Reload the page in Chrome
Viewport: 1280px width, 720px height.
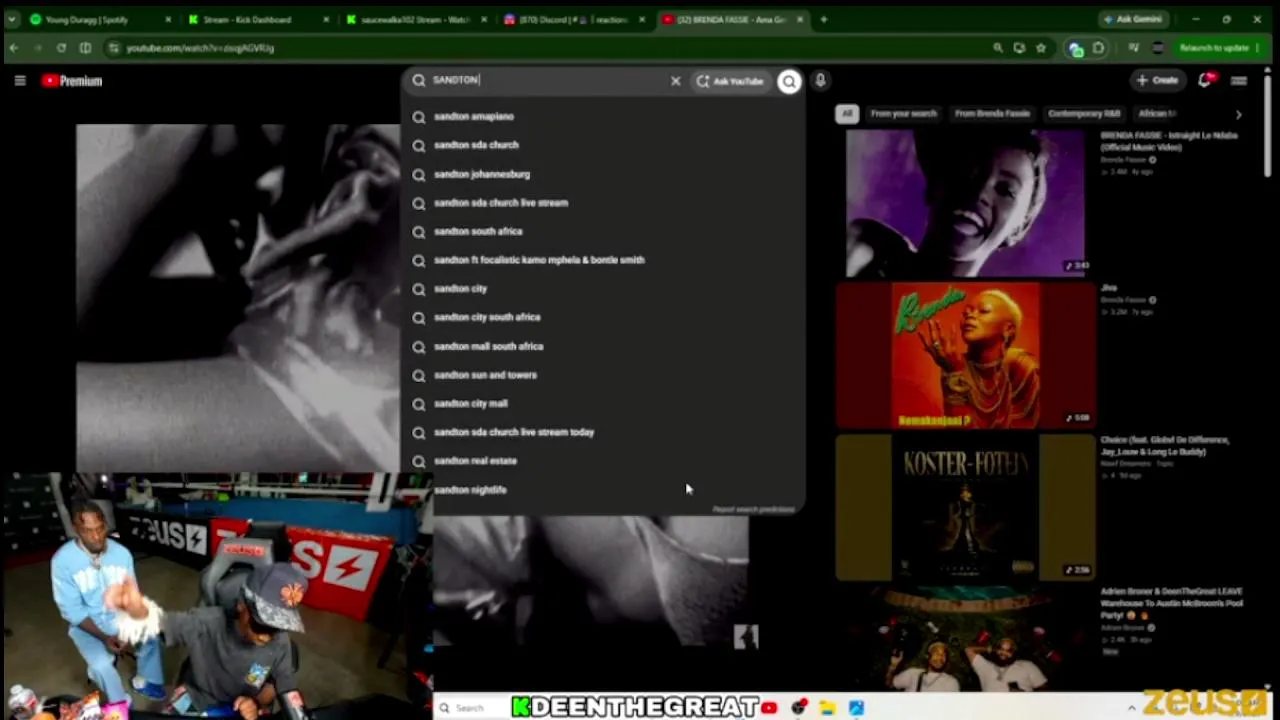point(61,48)
